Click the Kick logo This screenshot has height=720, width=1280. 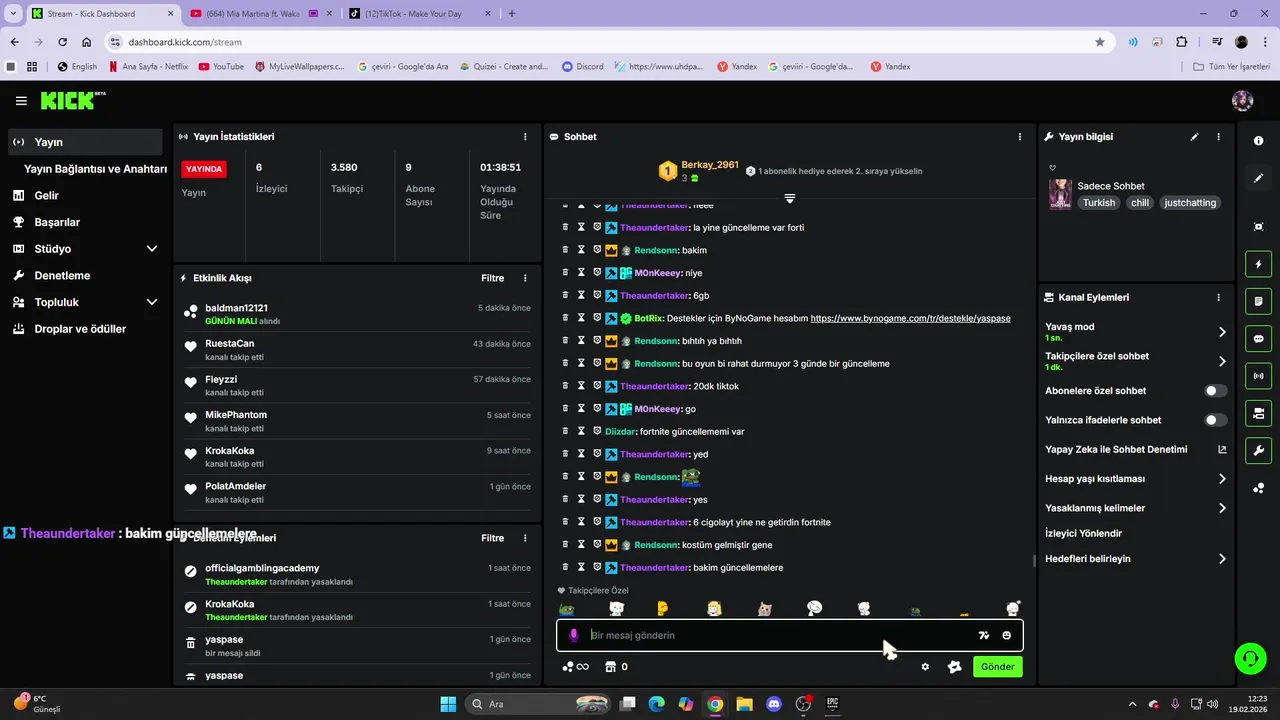point(72,101)
